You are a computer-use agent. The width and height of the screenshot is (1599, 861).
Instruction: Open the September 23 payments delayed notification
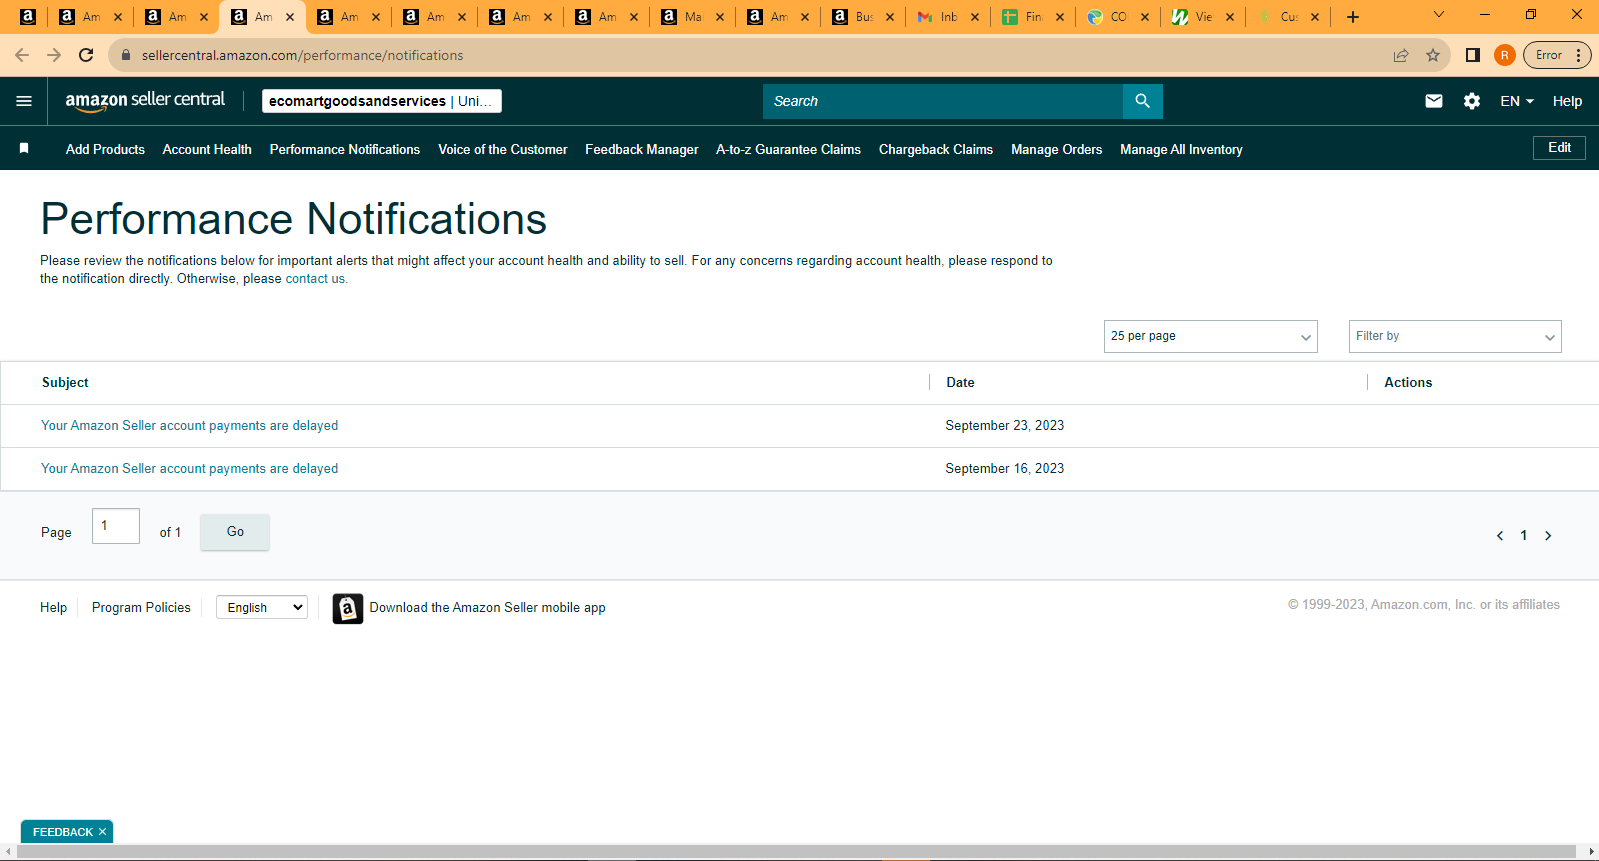click(189, 425)
